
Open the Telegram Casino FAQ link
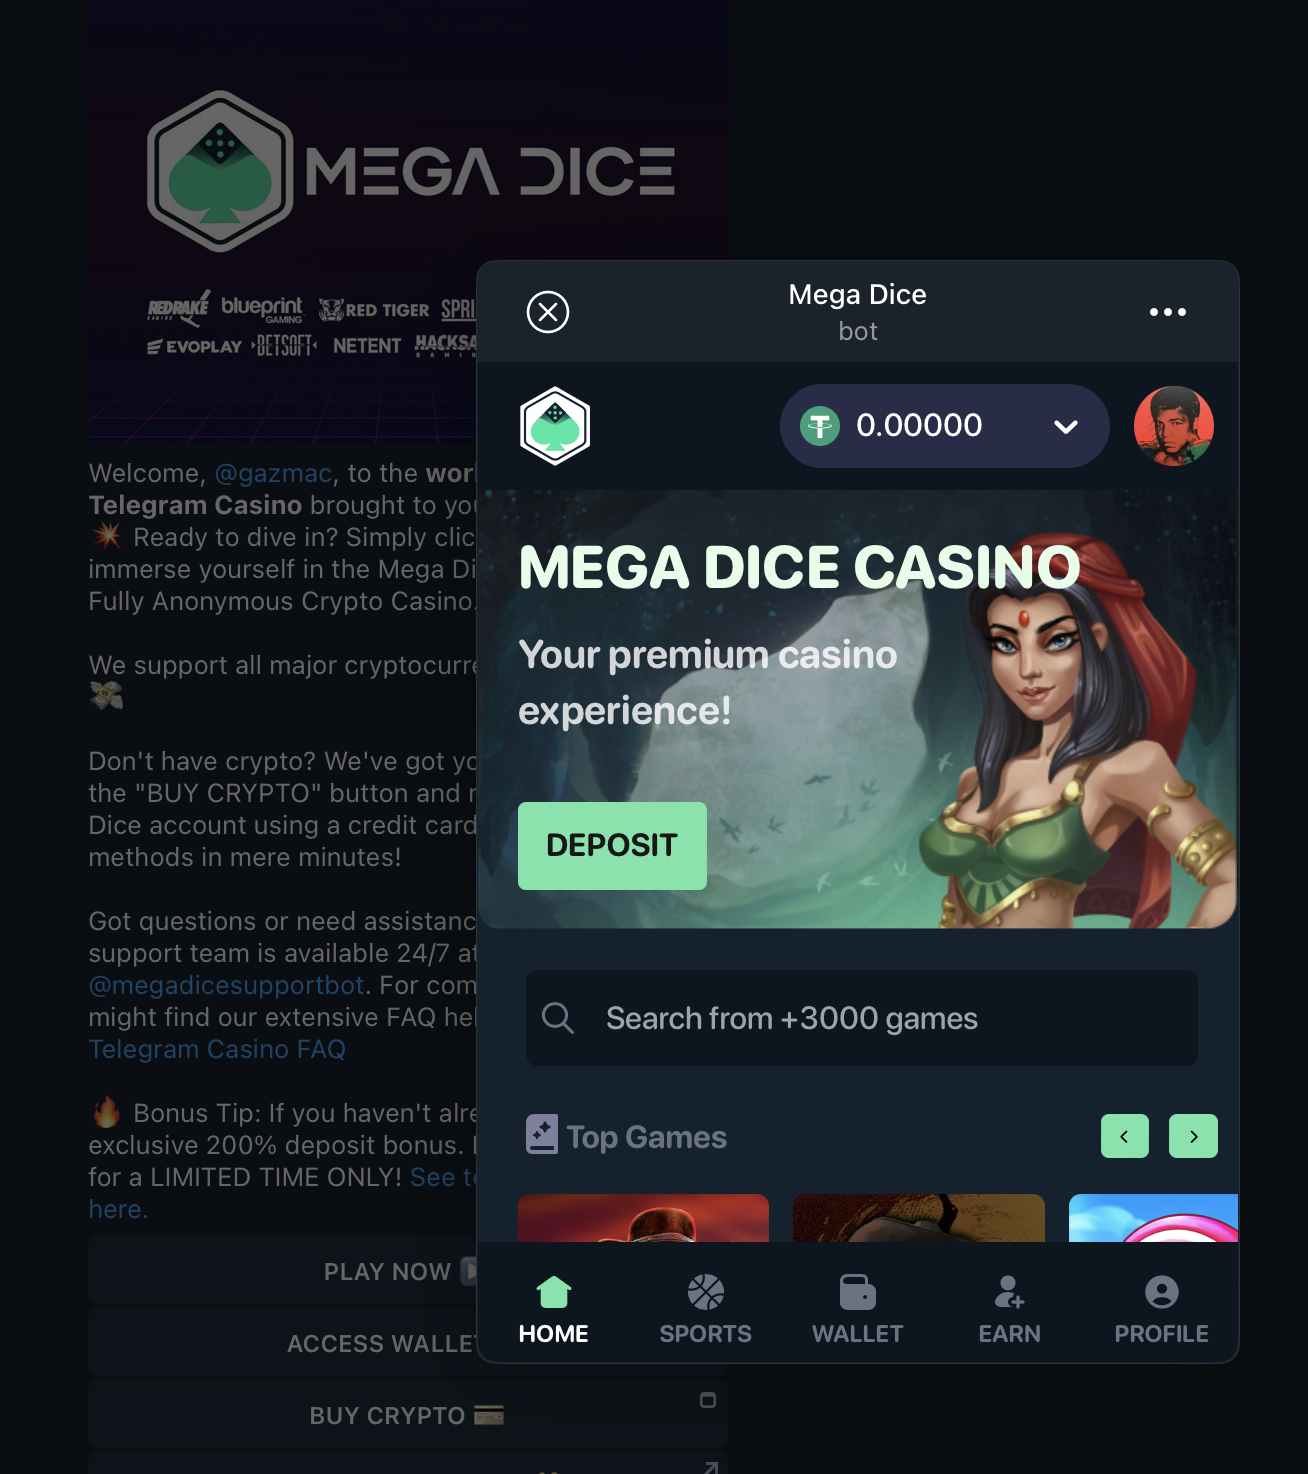[x=217, y=1049]
